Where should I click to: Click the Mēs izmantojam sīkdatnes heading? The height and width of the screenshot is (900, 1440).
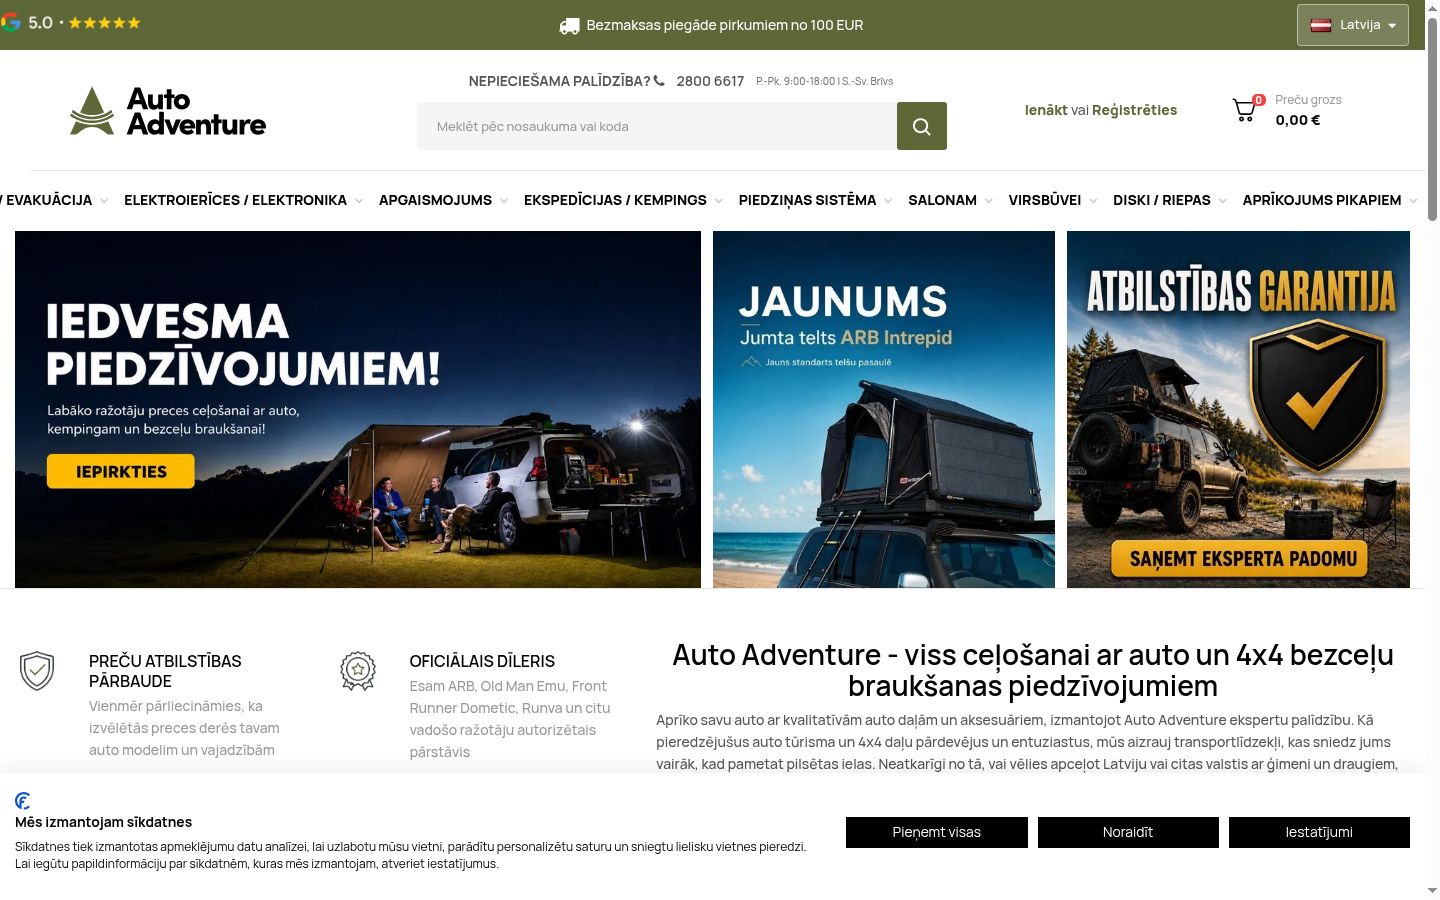[x=103, y=822]
